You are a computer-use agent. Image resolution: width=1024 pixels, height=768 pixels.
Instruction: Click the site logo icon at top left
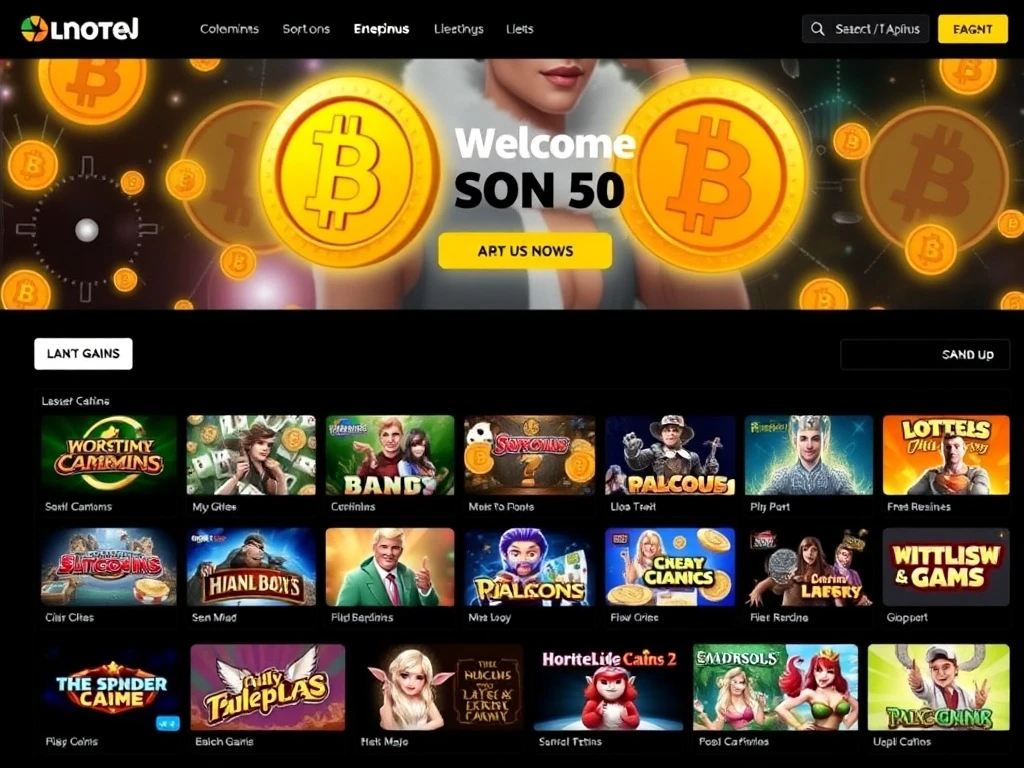[34, 29]
